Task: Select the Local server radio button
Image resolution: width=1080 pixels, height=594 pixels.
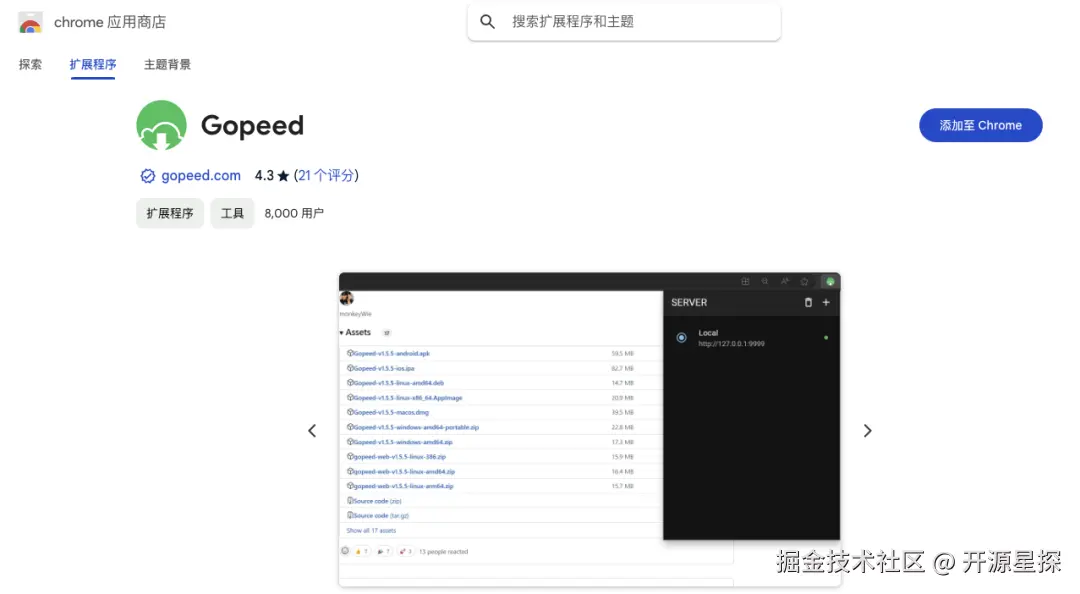Action: tap(681, 337)
